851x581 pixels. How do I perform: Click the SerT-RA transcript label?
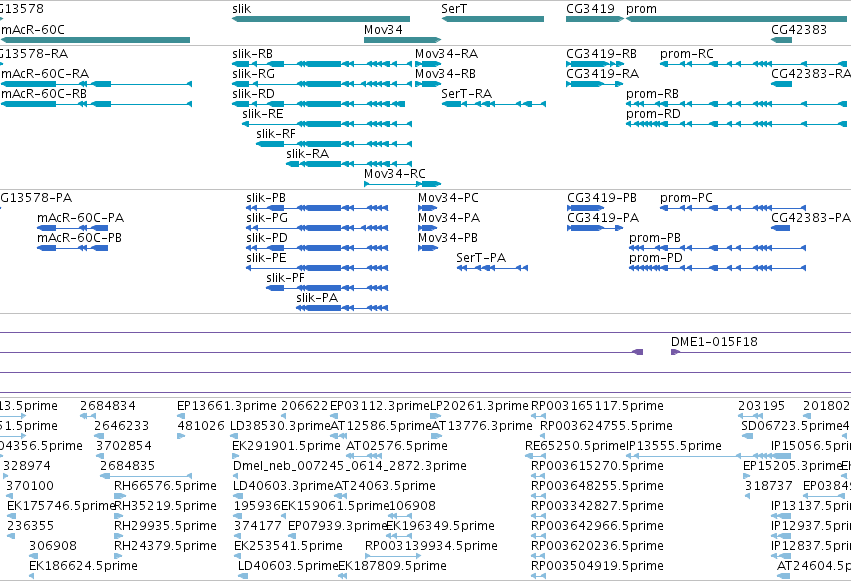click(466, 94)
